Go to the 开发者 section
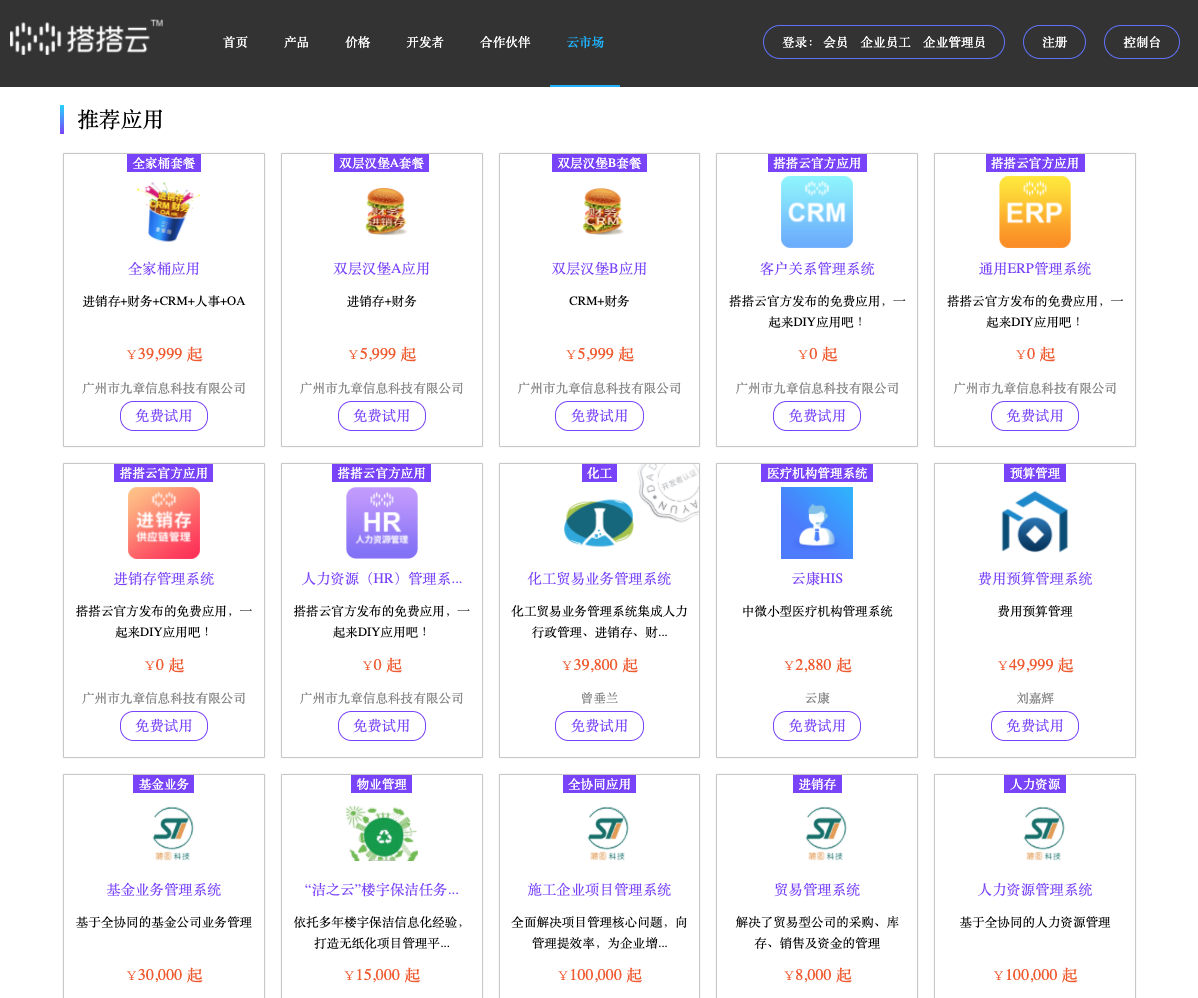 pos(425,42)
